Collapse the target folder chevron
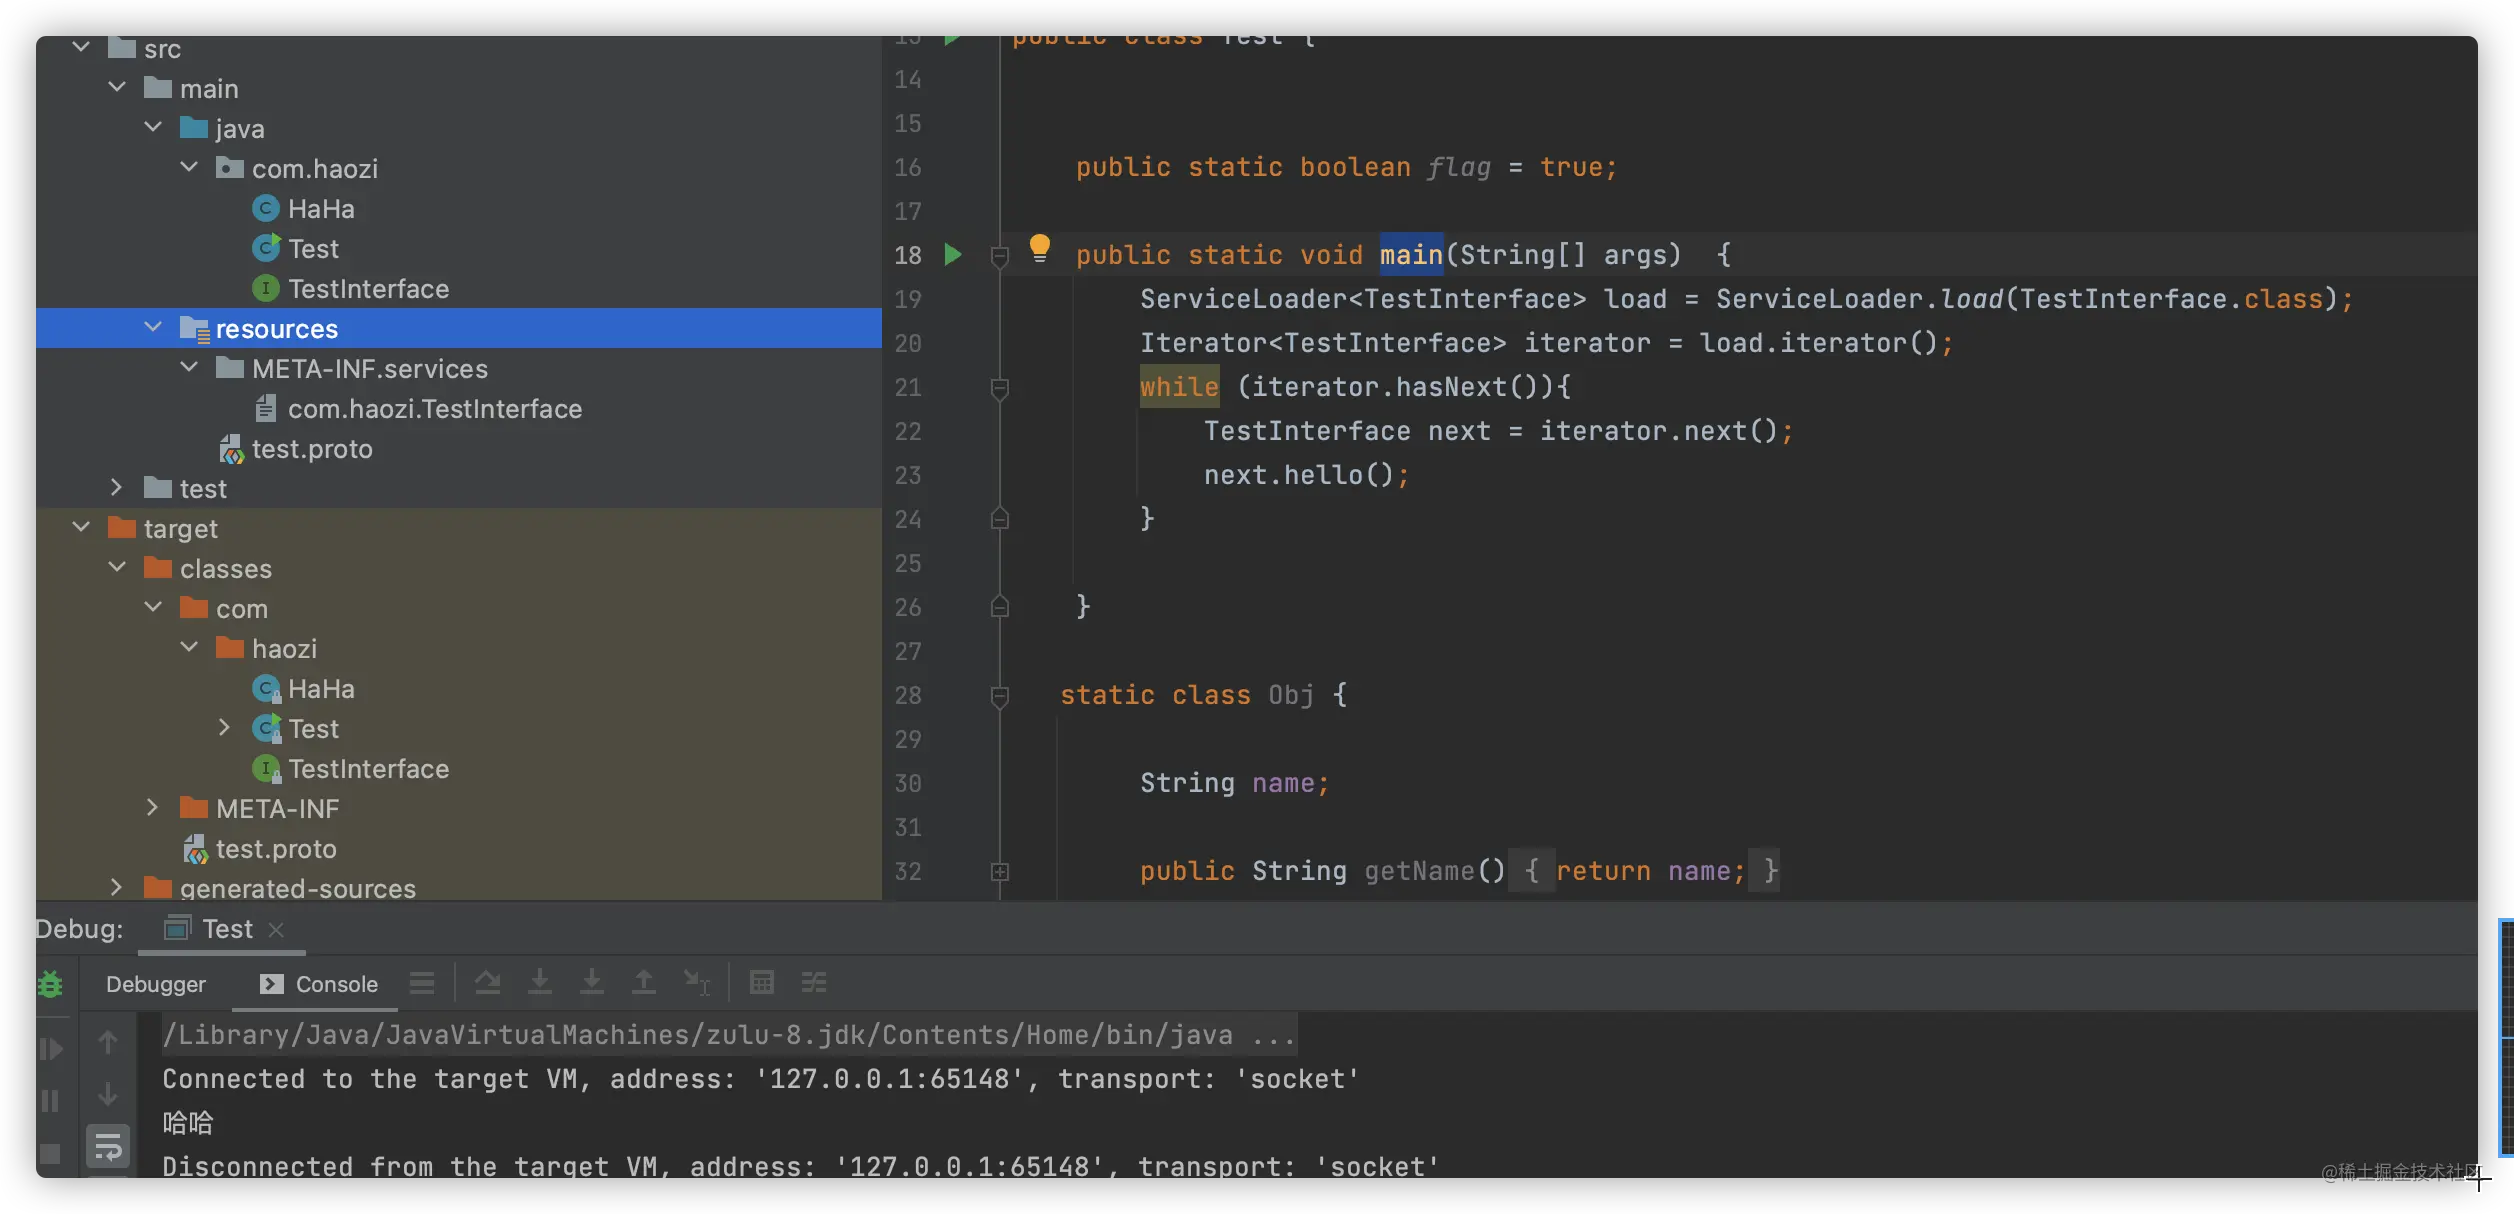2514x1214 pixels. [81, 527]
